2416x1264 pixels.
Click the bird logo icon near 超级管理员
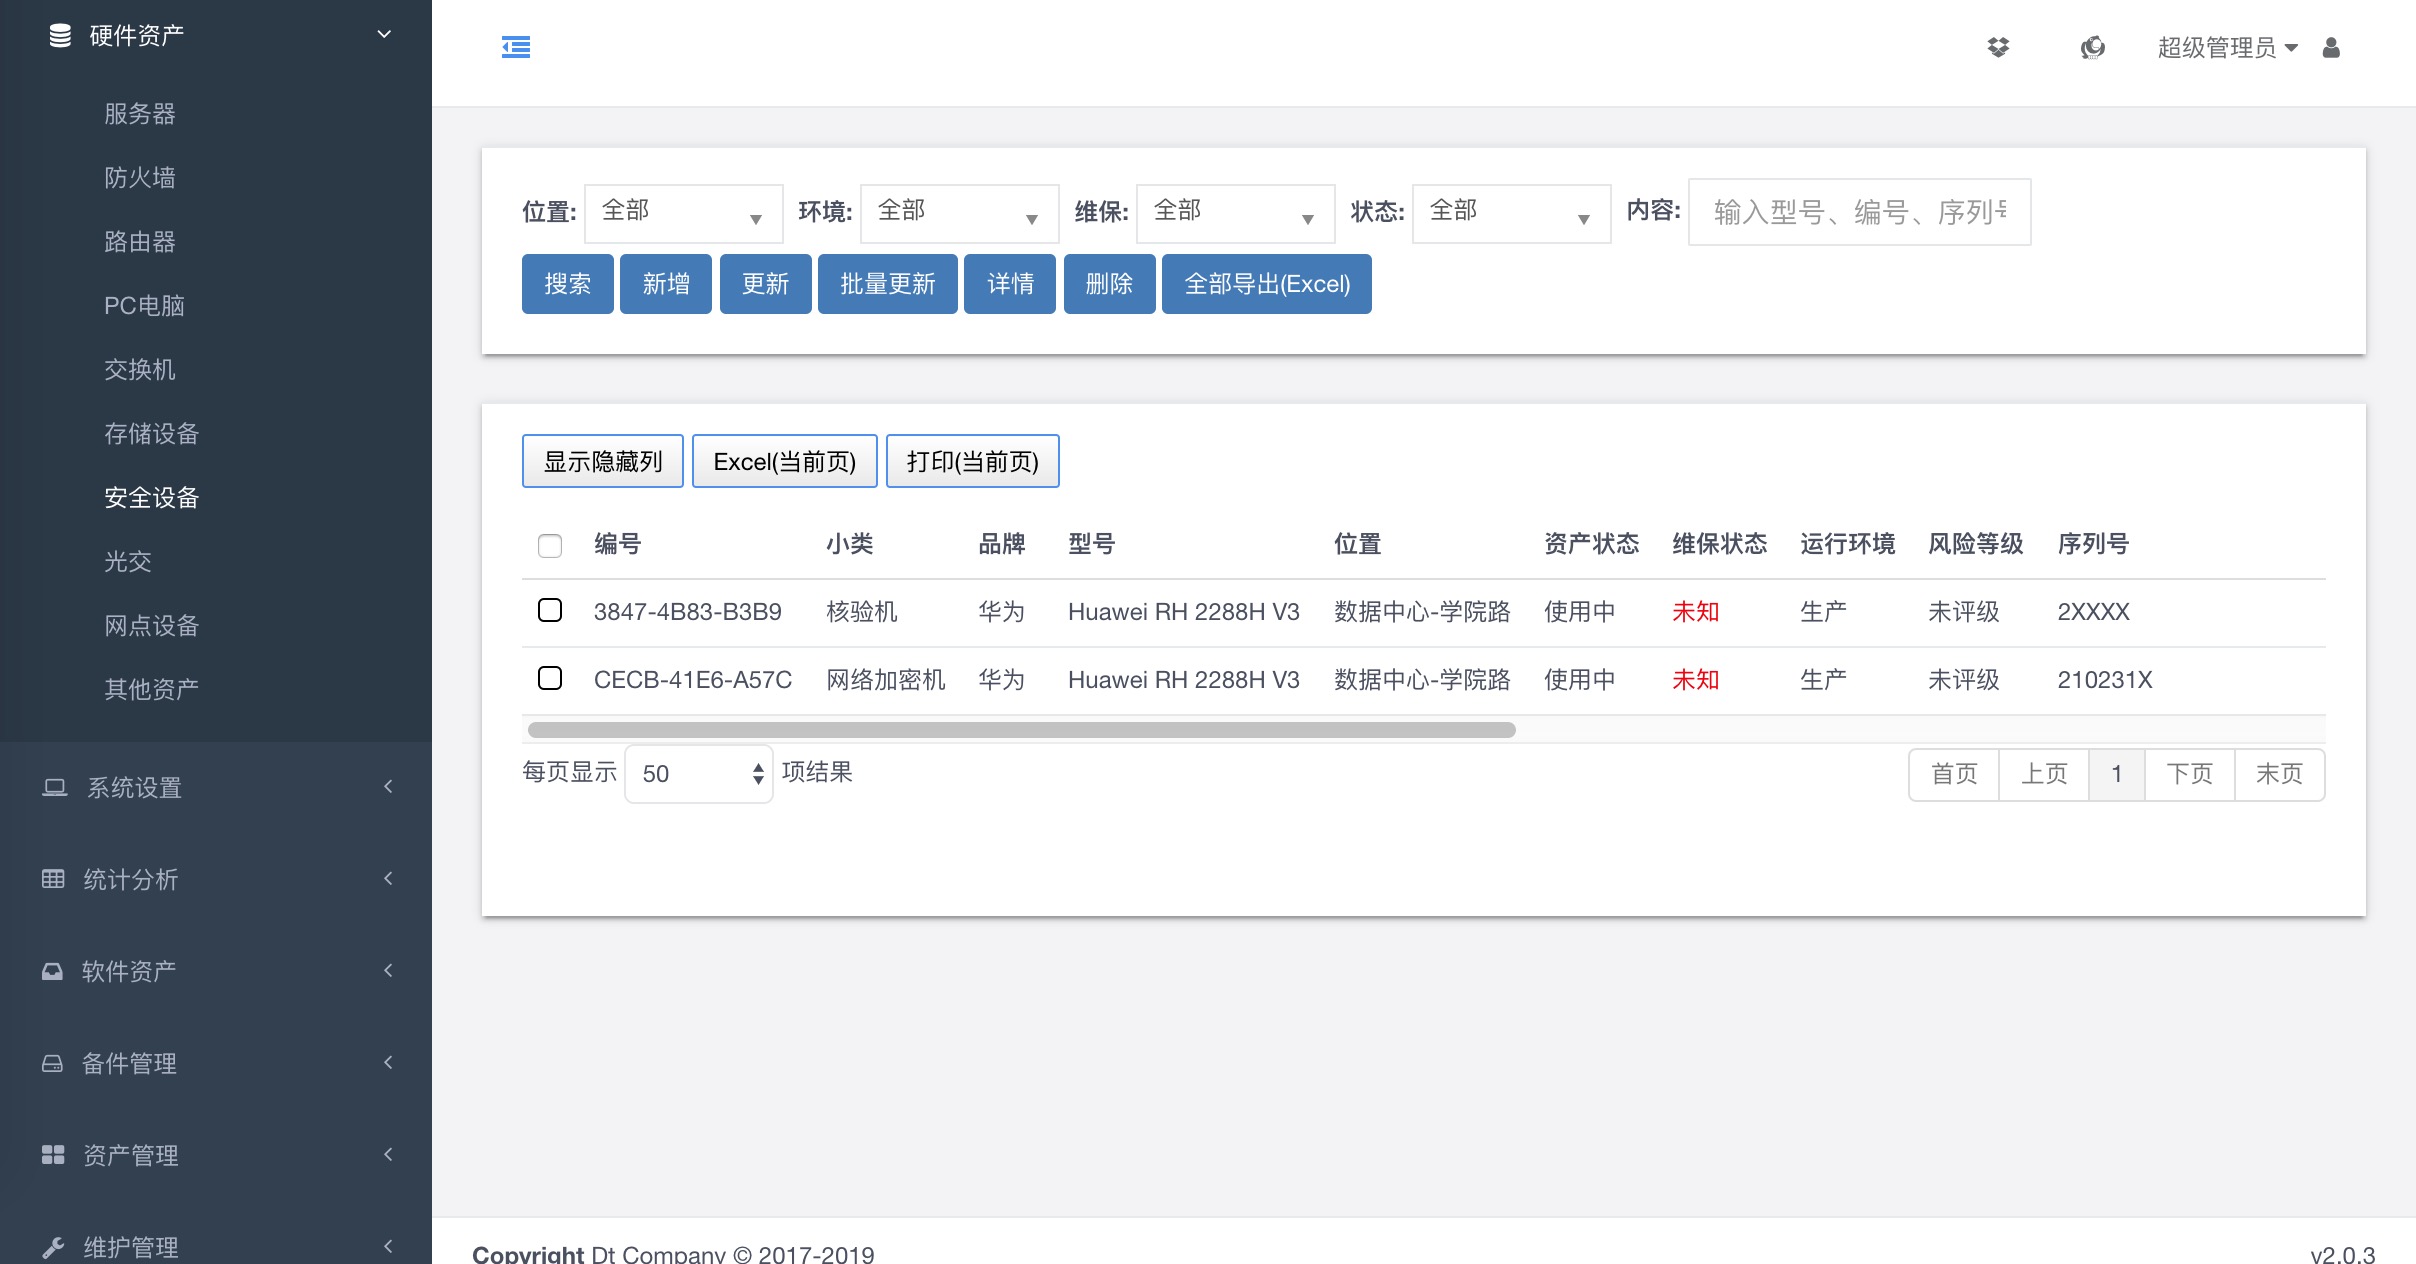pyautogui.click(x=2093, y=47)
